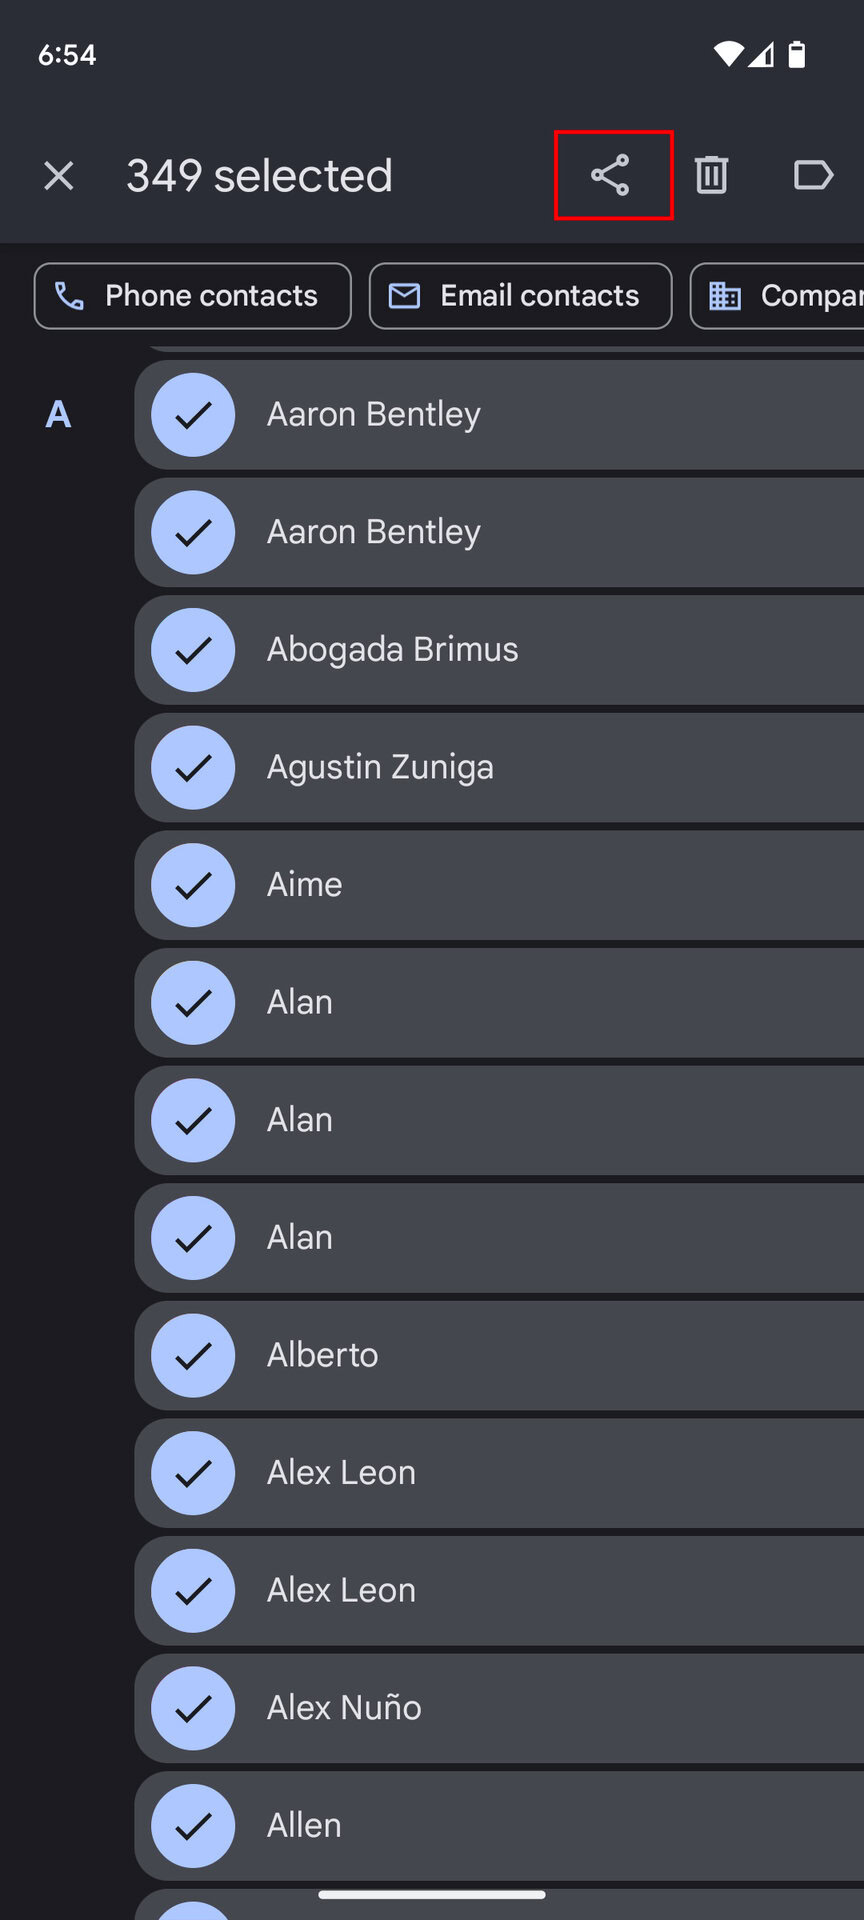
Task: Tap phone icon in Phone contacts chip
Action: click(69, 296)
